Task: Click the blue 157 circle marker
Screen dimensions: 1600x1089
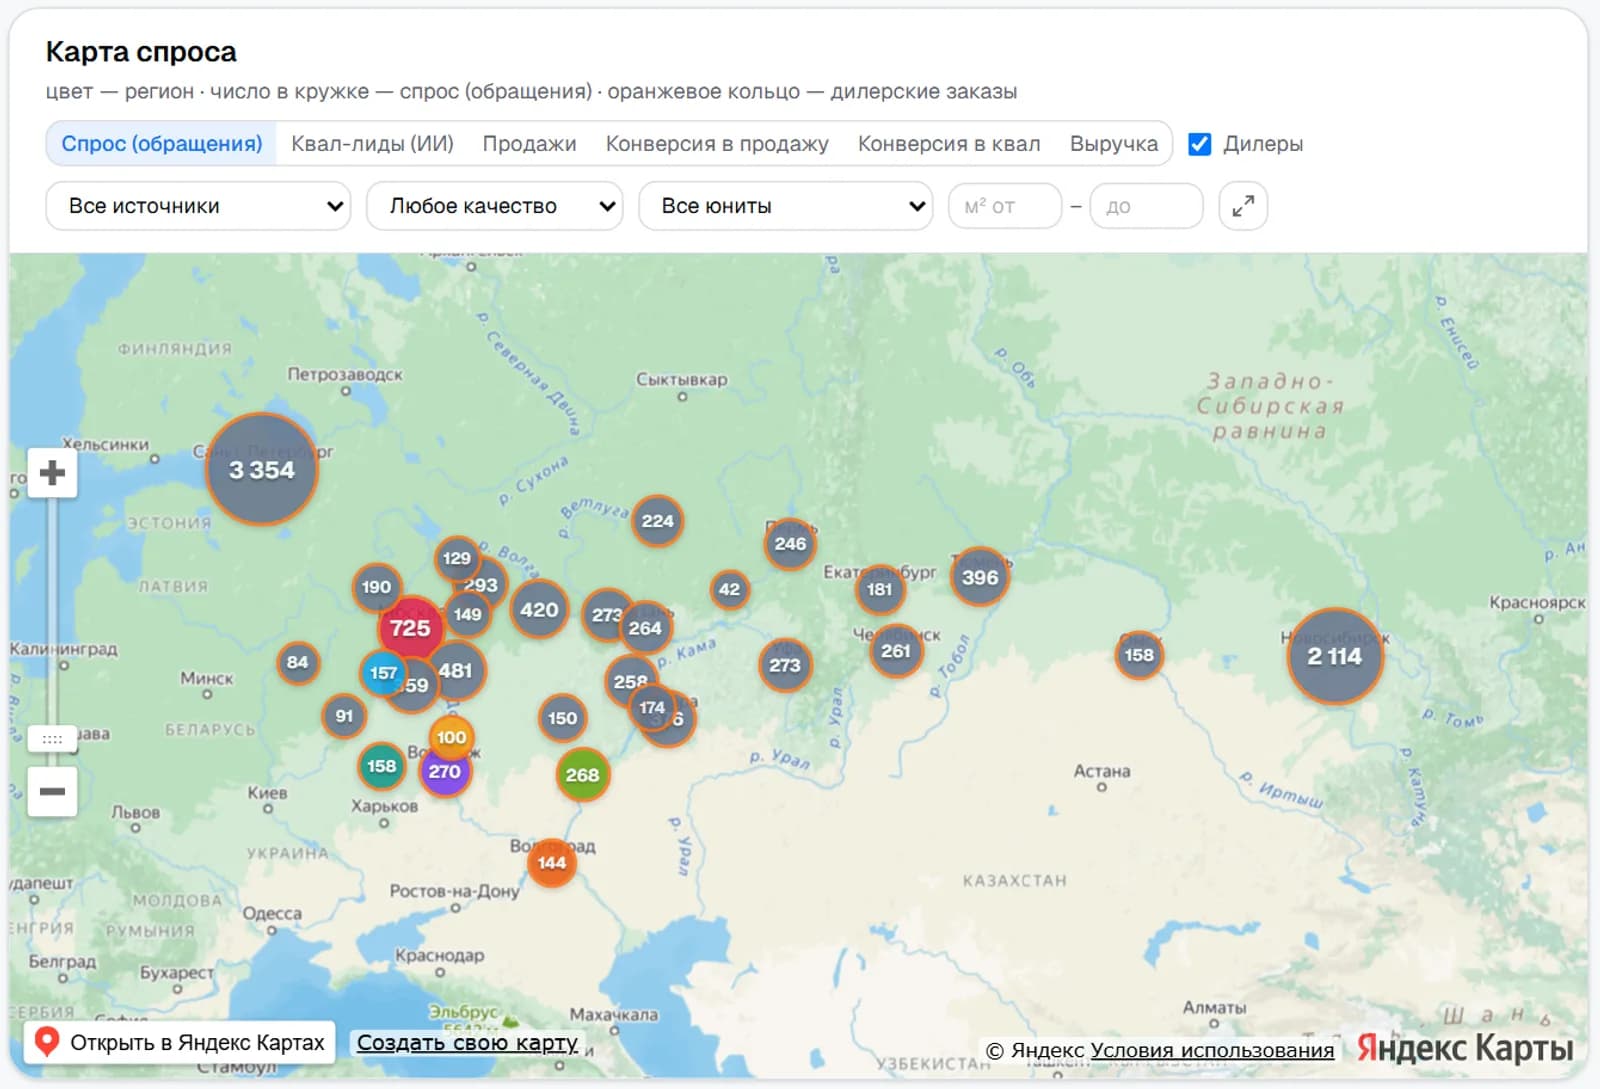Action: (383, 673)
